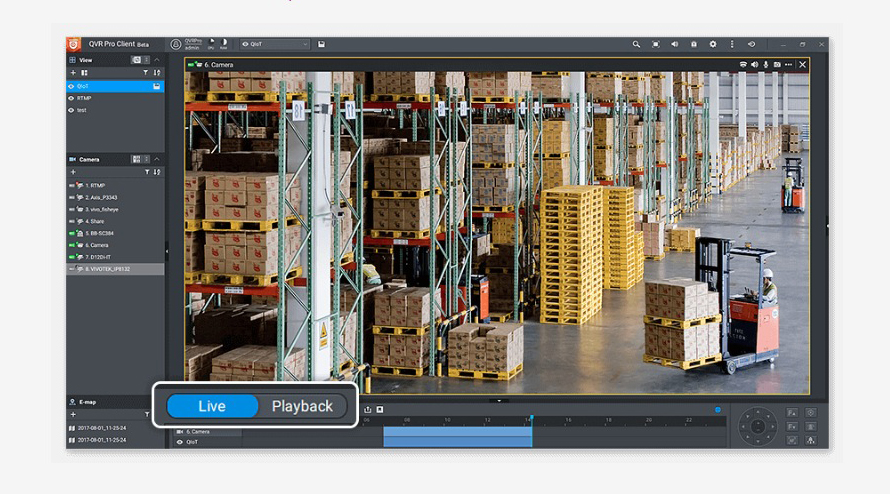Enter fullscreen mode from the top toolbar

[655, 44]
